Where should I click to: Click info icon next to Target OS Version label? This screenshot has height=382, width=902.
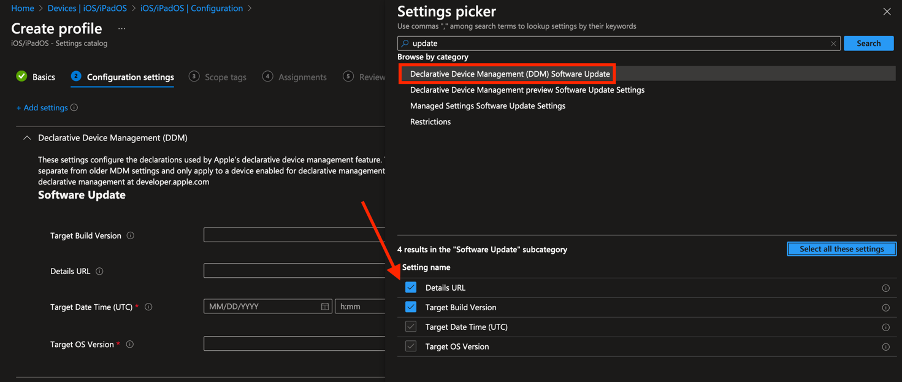[x=129, y=344]
